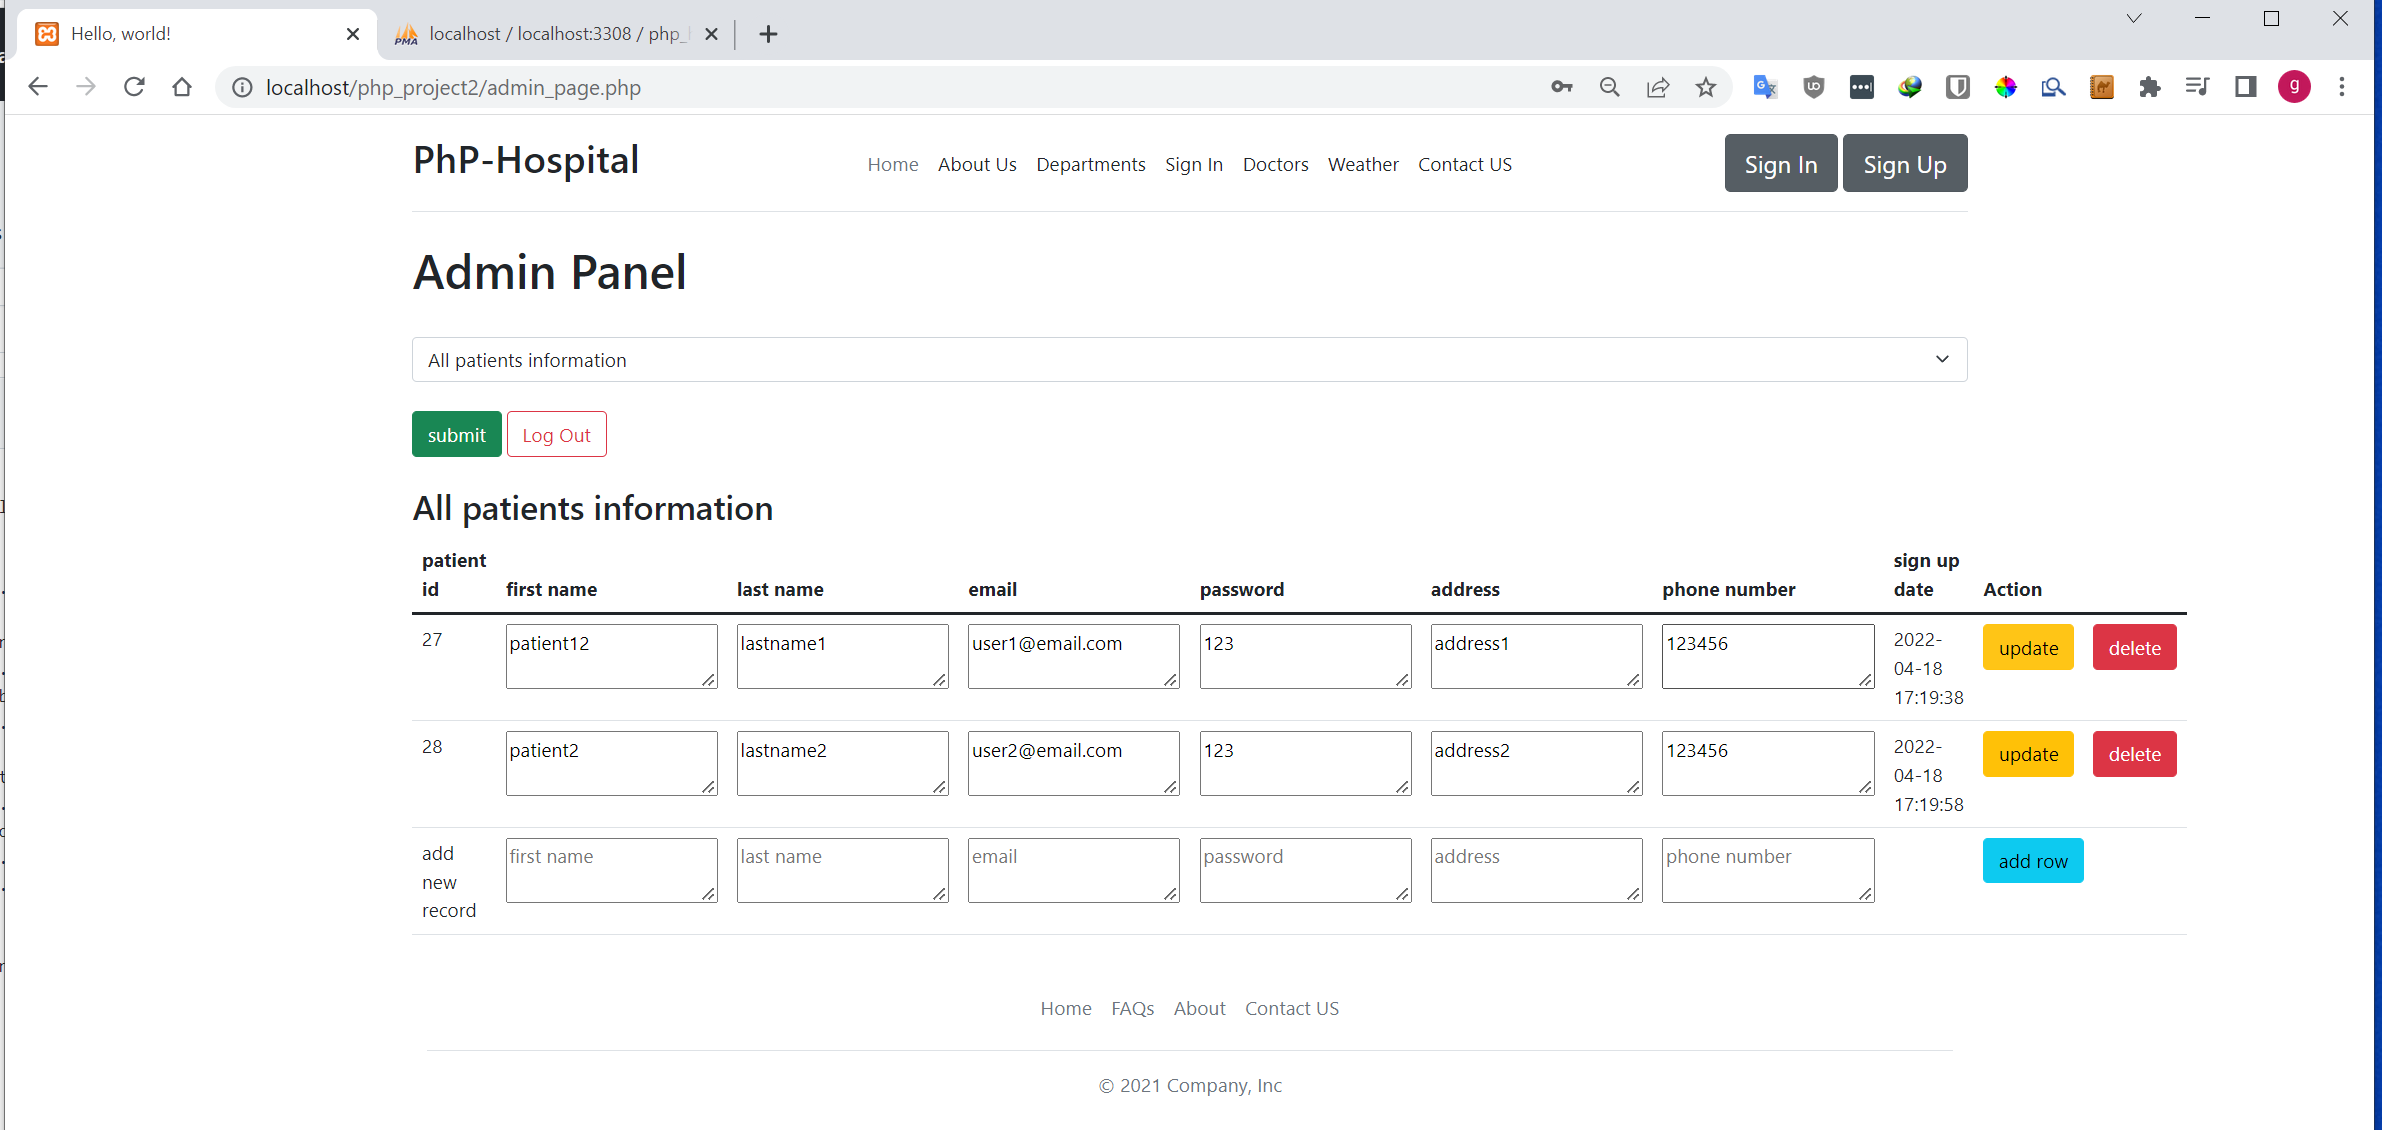This screenshot has width=2382, height=1130.
Task: Delete the patient 28 row
Action: (2135, 754)
